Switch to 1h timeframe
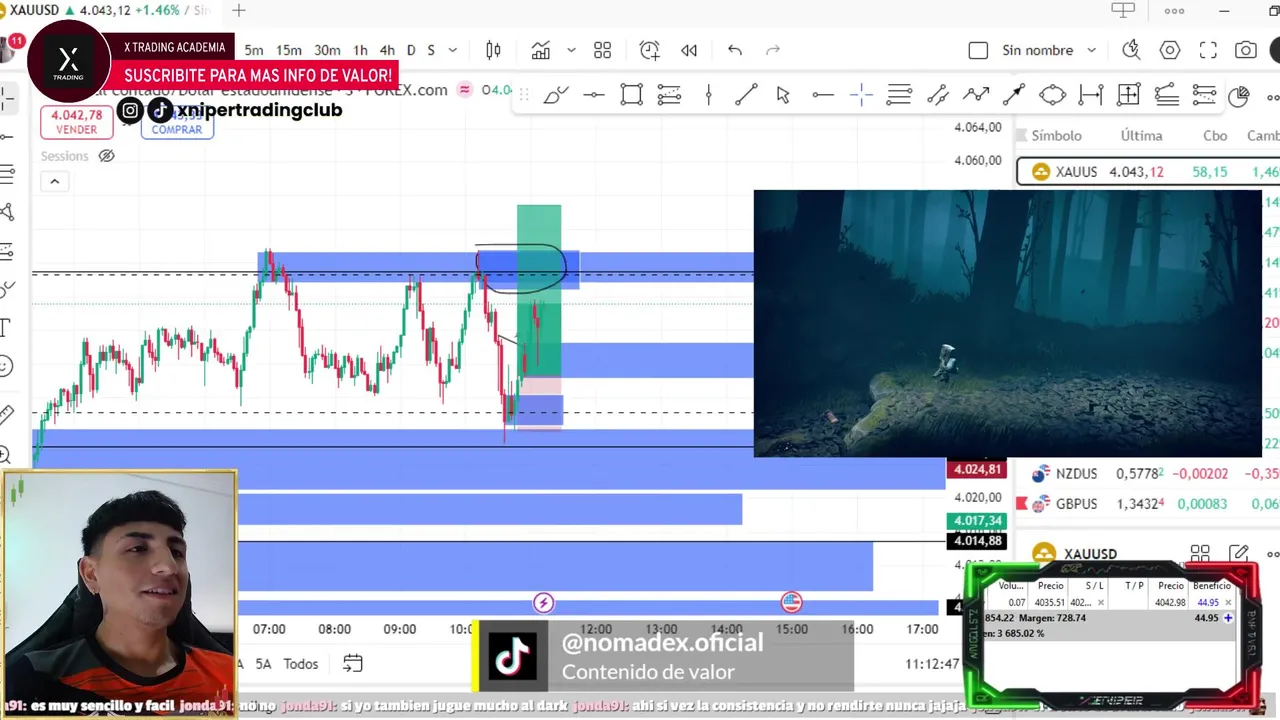The image size is (1280, 720). (360, 50)
